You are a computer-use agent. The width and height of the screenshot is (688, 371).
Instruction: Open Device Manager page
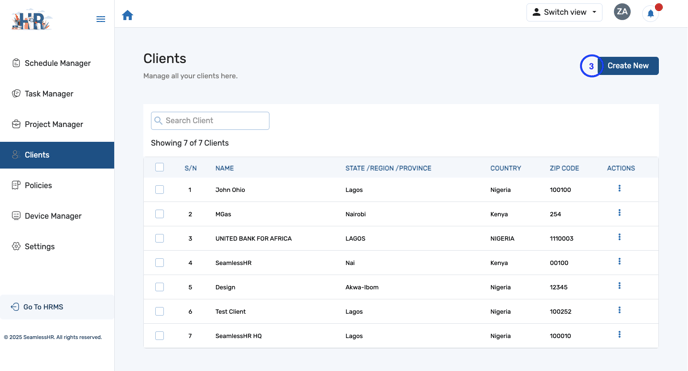(57, 216)
